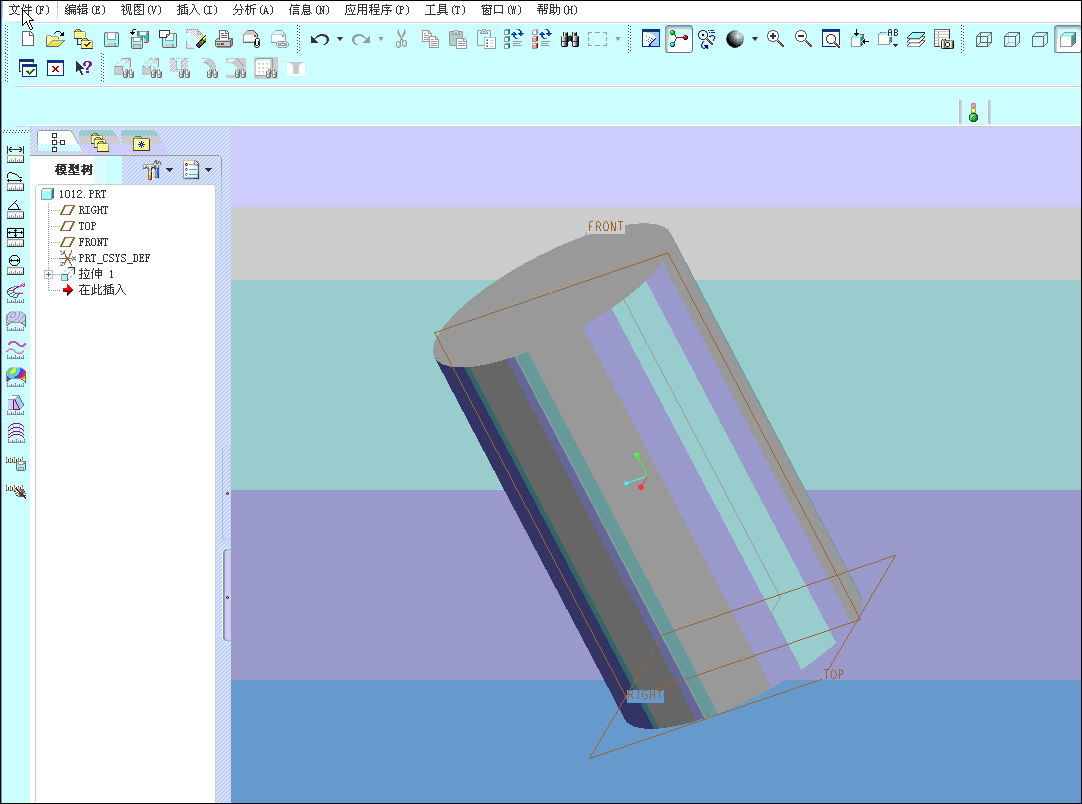Open the 应用程序(P) menu
The image size is (1082, 804).
pos(377,10)
